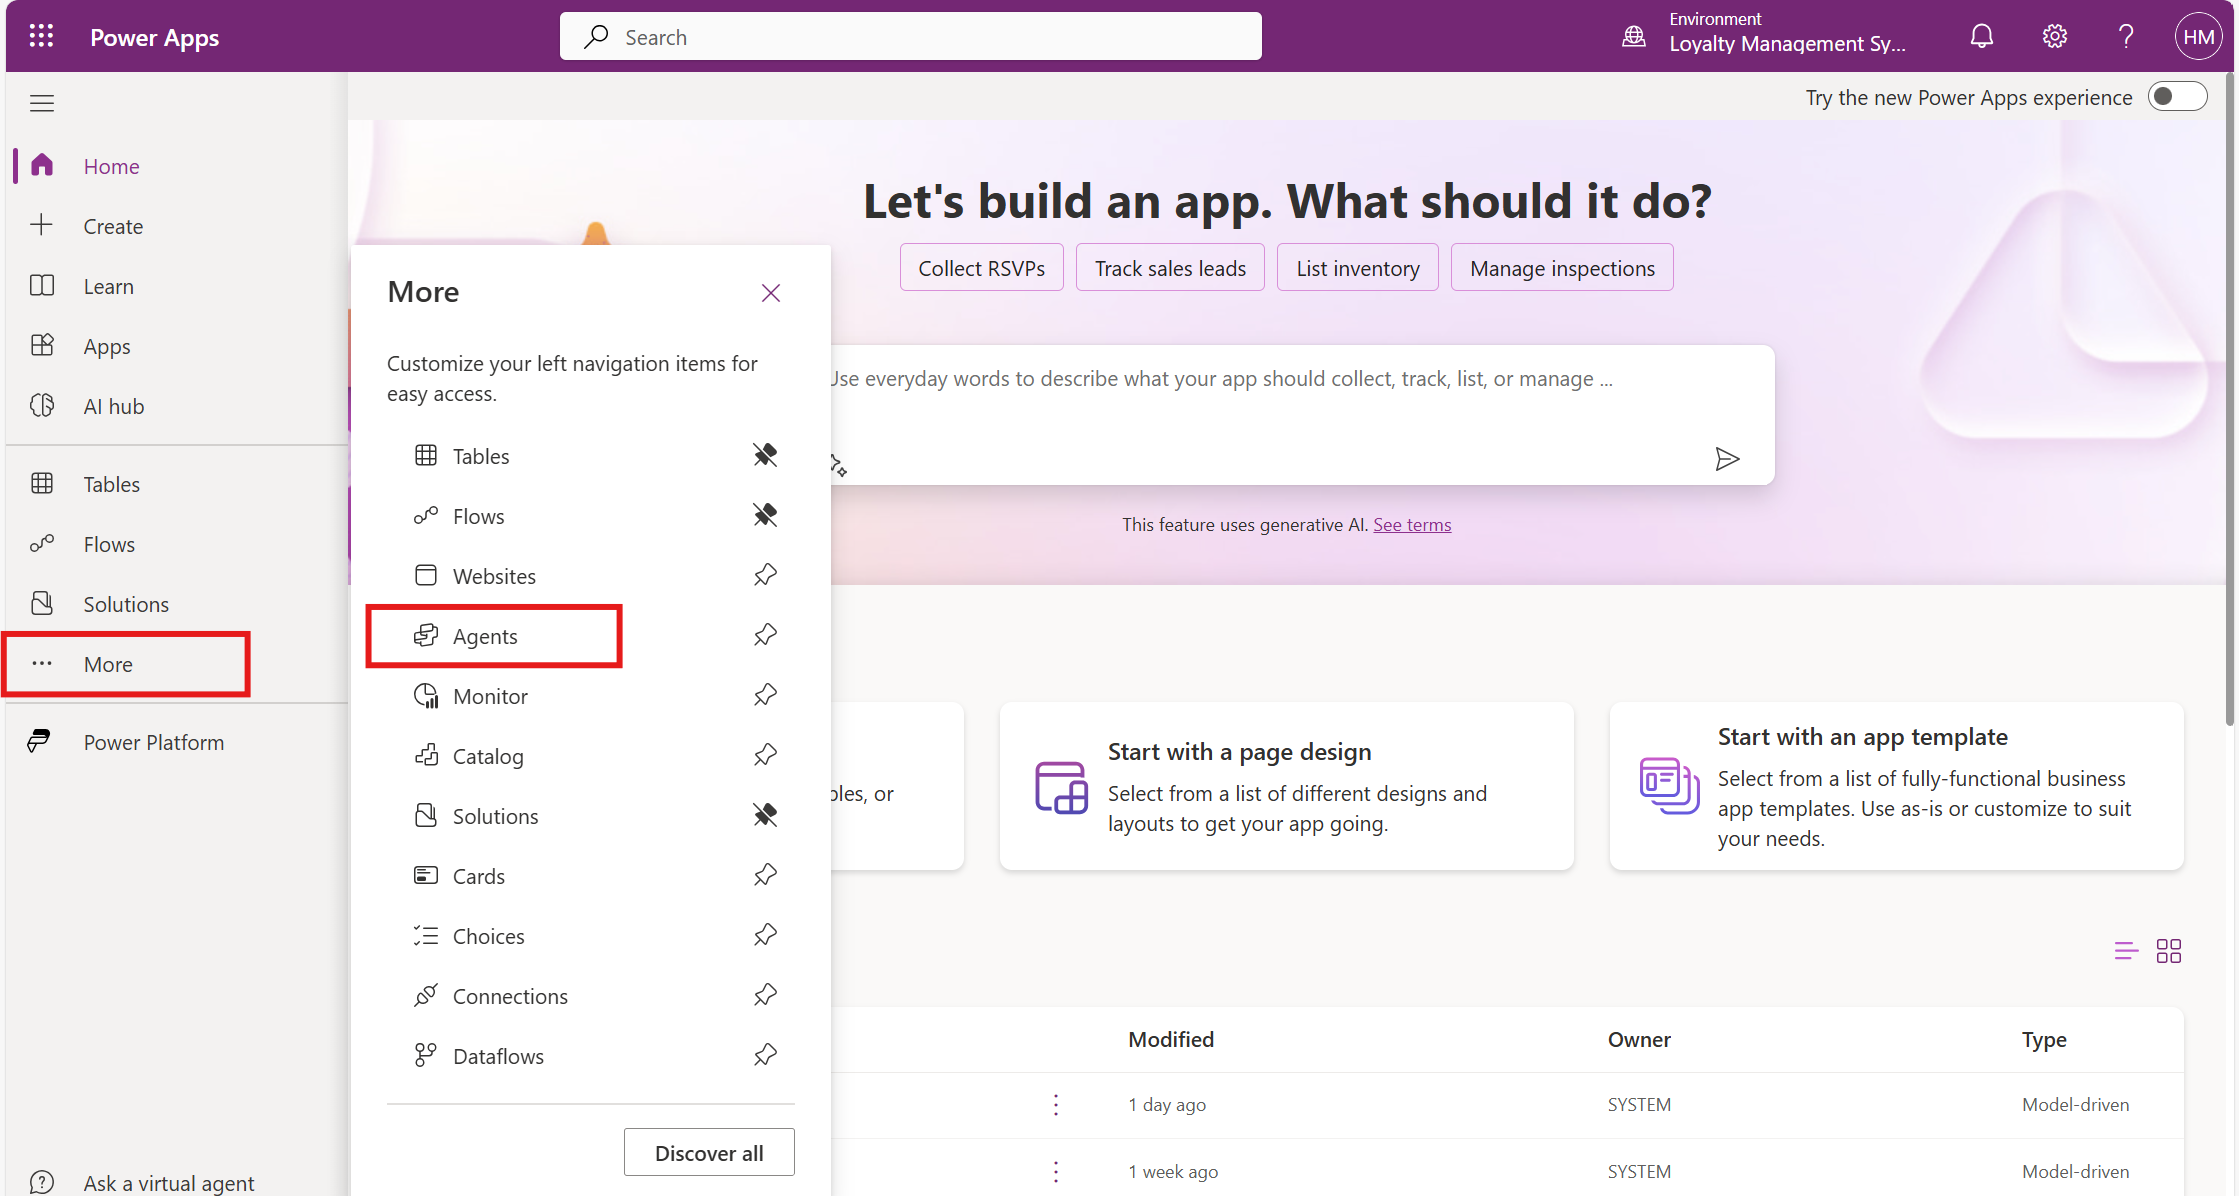Open the See terms link
This screenshot has width=2239, height=1196.
1411,525
